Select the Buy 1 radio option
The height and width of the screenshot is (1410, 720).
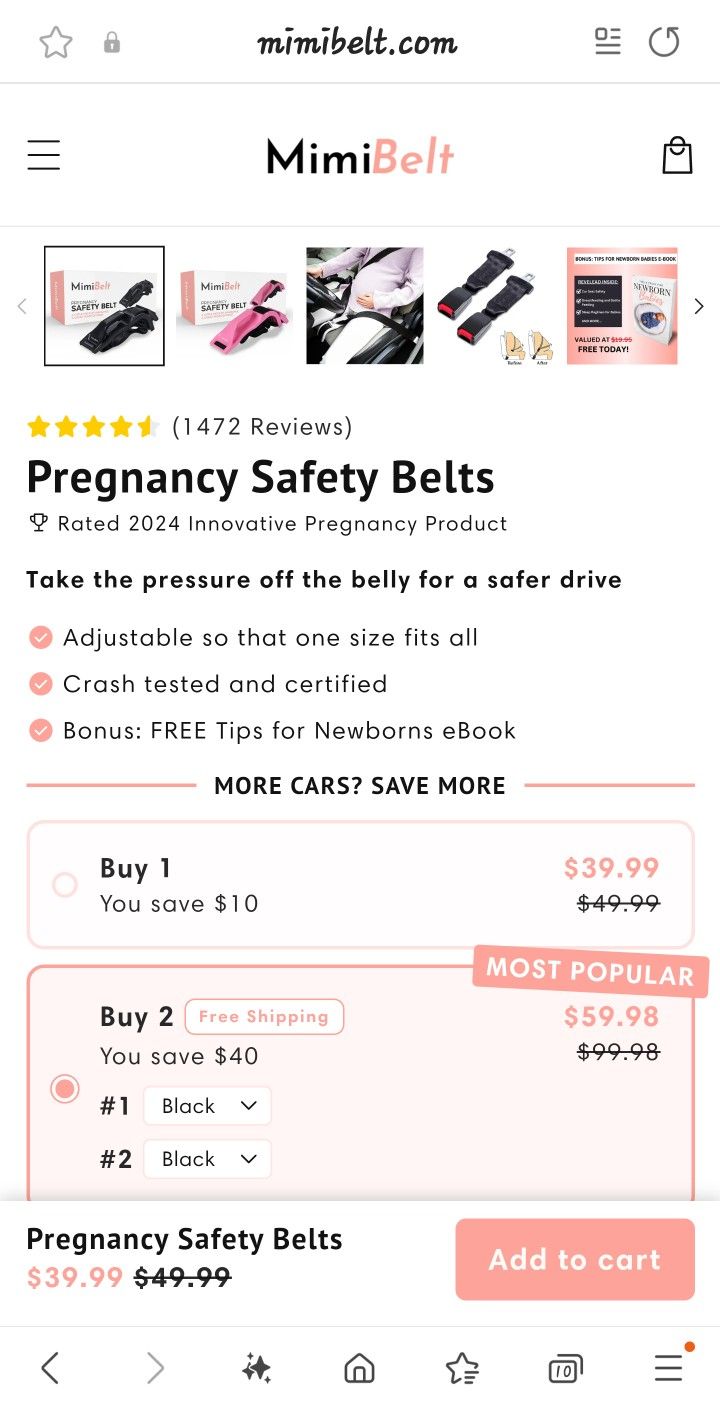point(65,885)
